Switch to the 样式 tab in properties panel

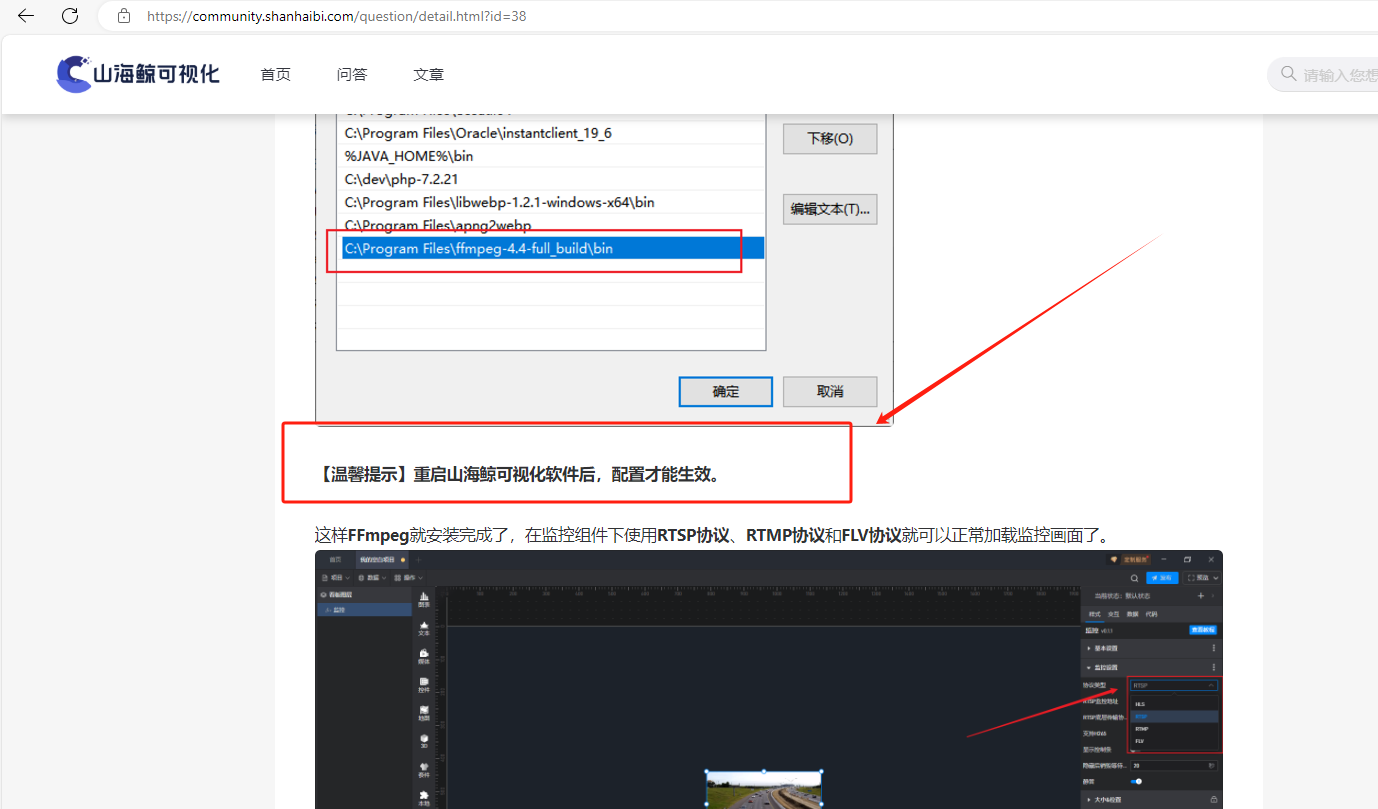(1094, 614)
